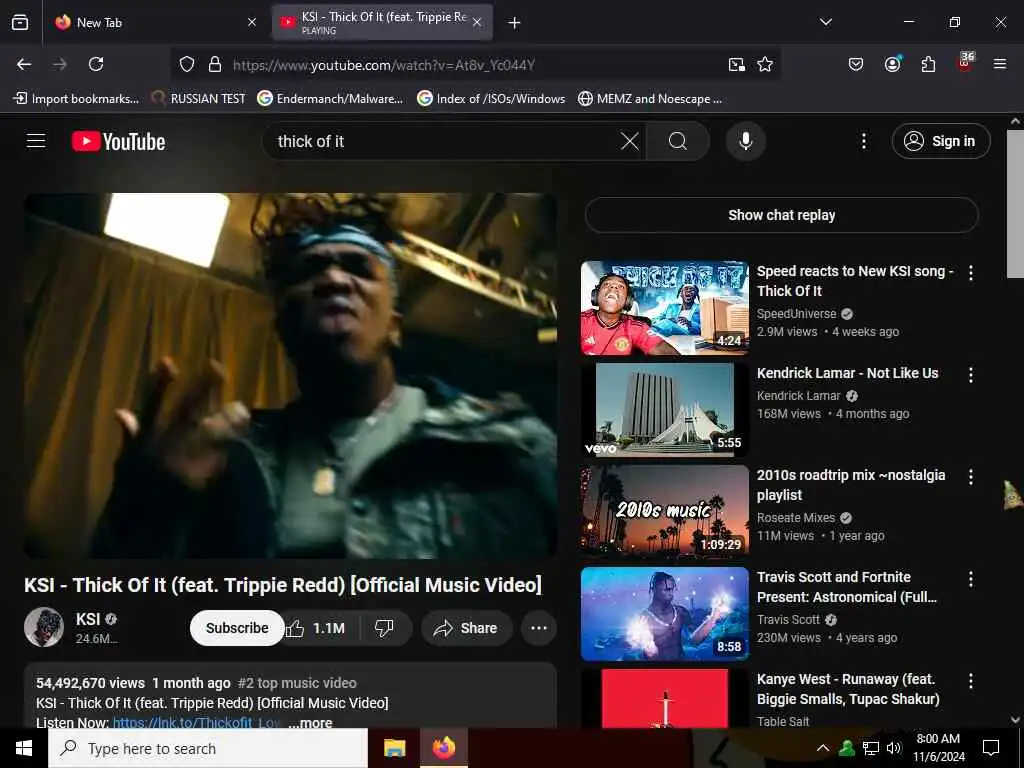Click the Windows taskbar search box
Screen dimensions: 1024x768
pyautogui.click(x=208, y=748)
